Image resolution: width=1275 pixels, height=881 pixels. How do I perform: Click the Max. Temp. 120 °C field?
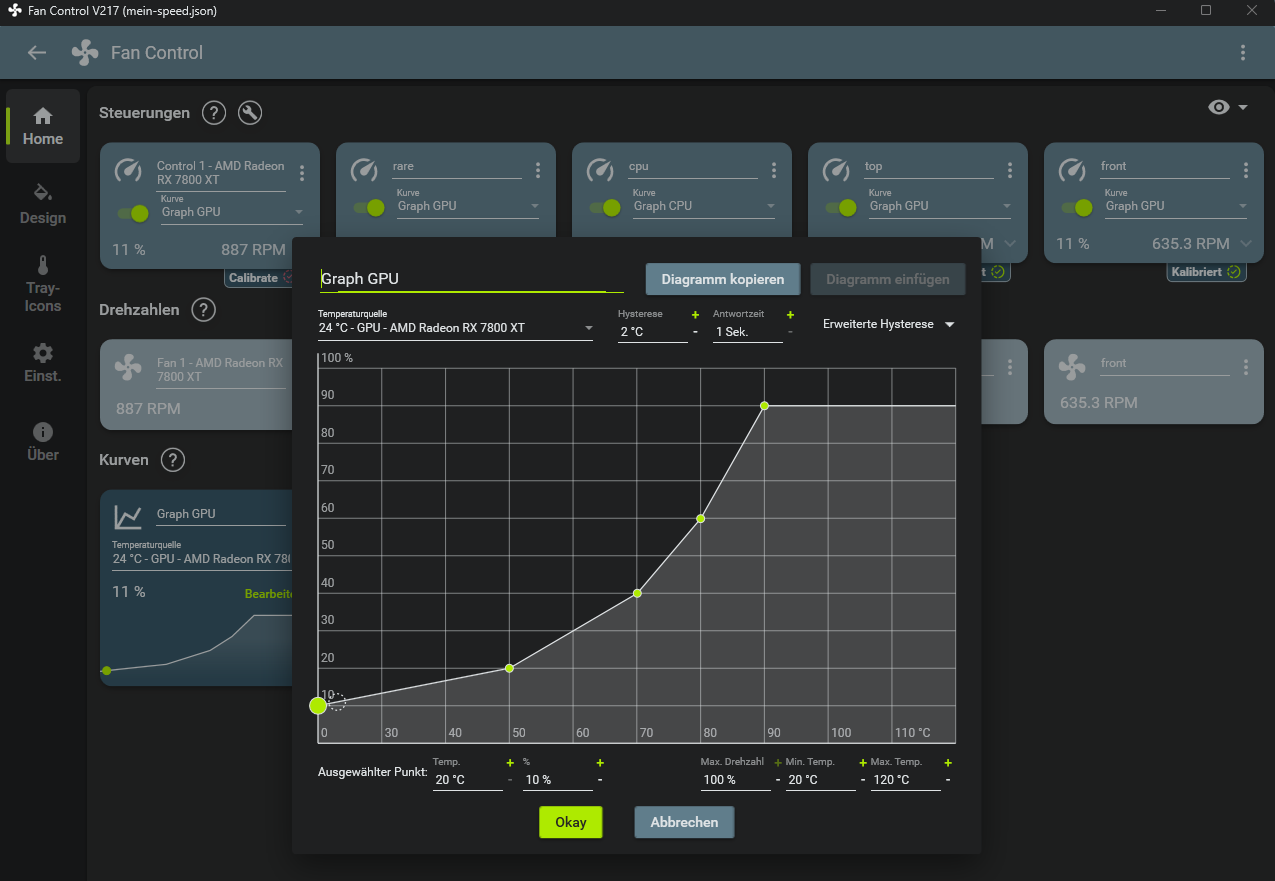[906, 779]
